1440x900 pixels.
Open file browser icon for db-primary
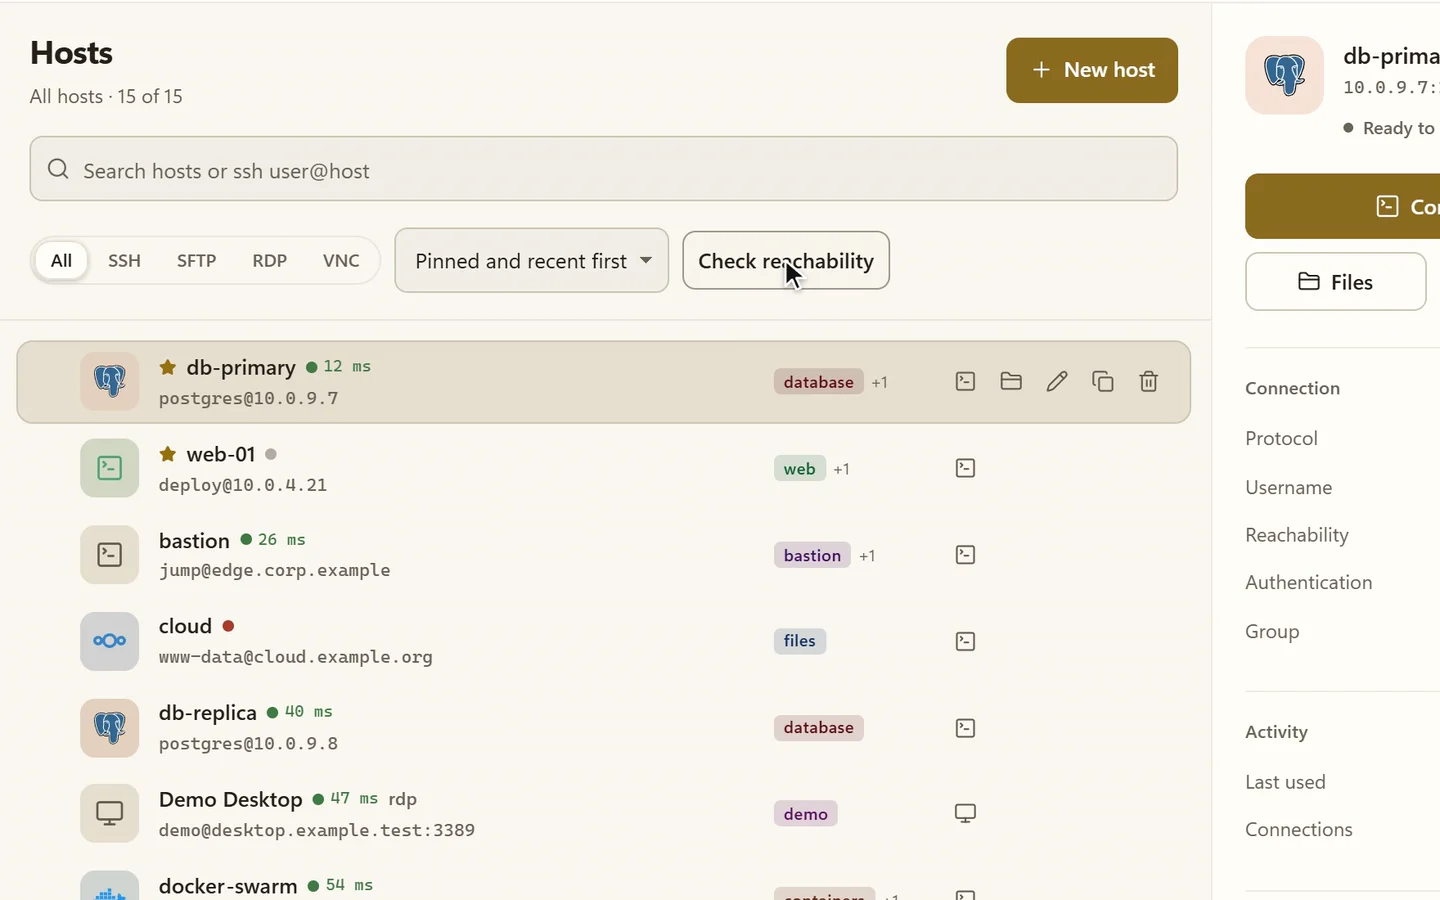coord(1011,381)
